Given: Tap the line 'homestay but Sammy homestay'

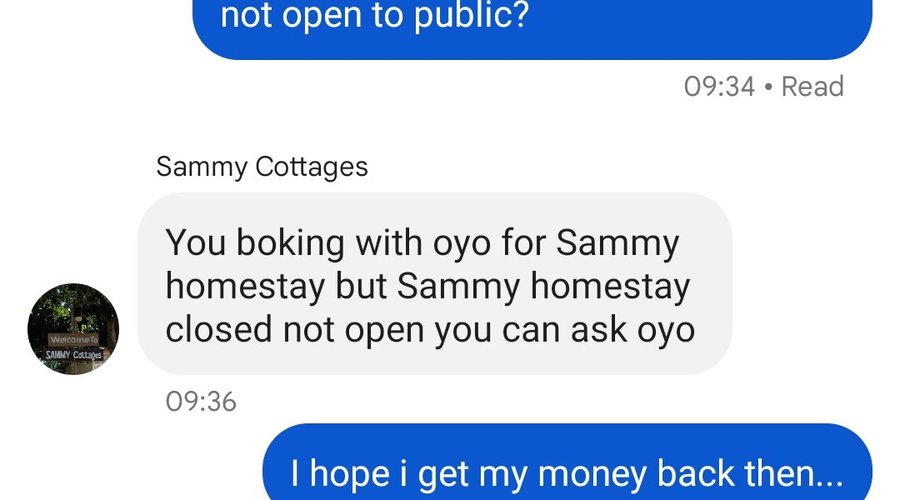Looking at the screenshot, I should tap(428, 286).
